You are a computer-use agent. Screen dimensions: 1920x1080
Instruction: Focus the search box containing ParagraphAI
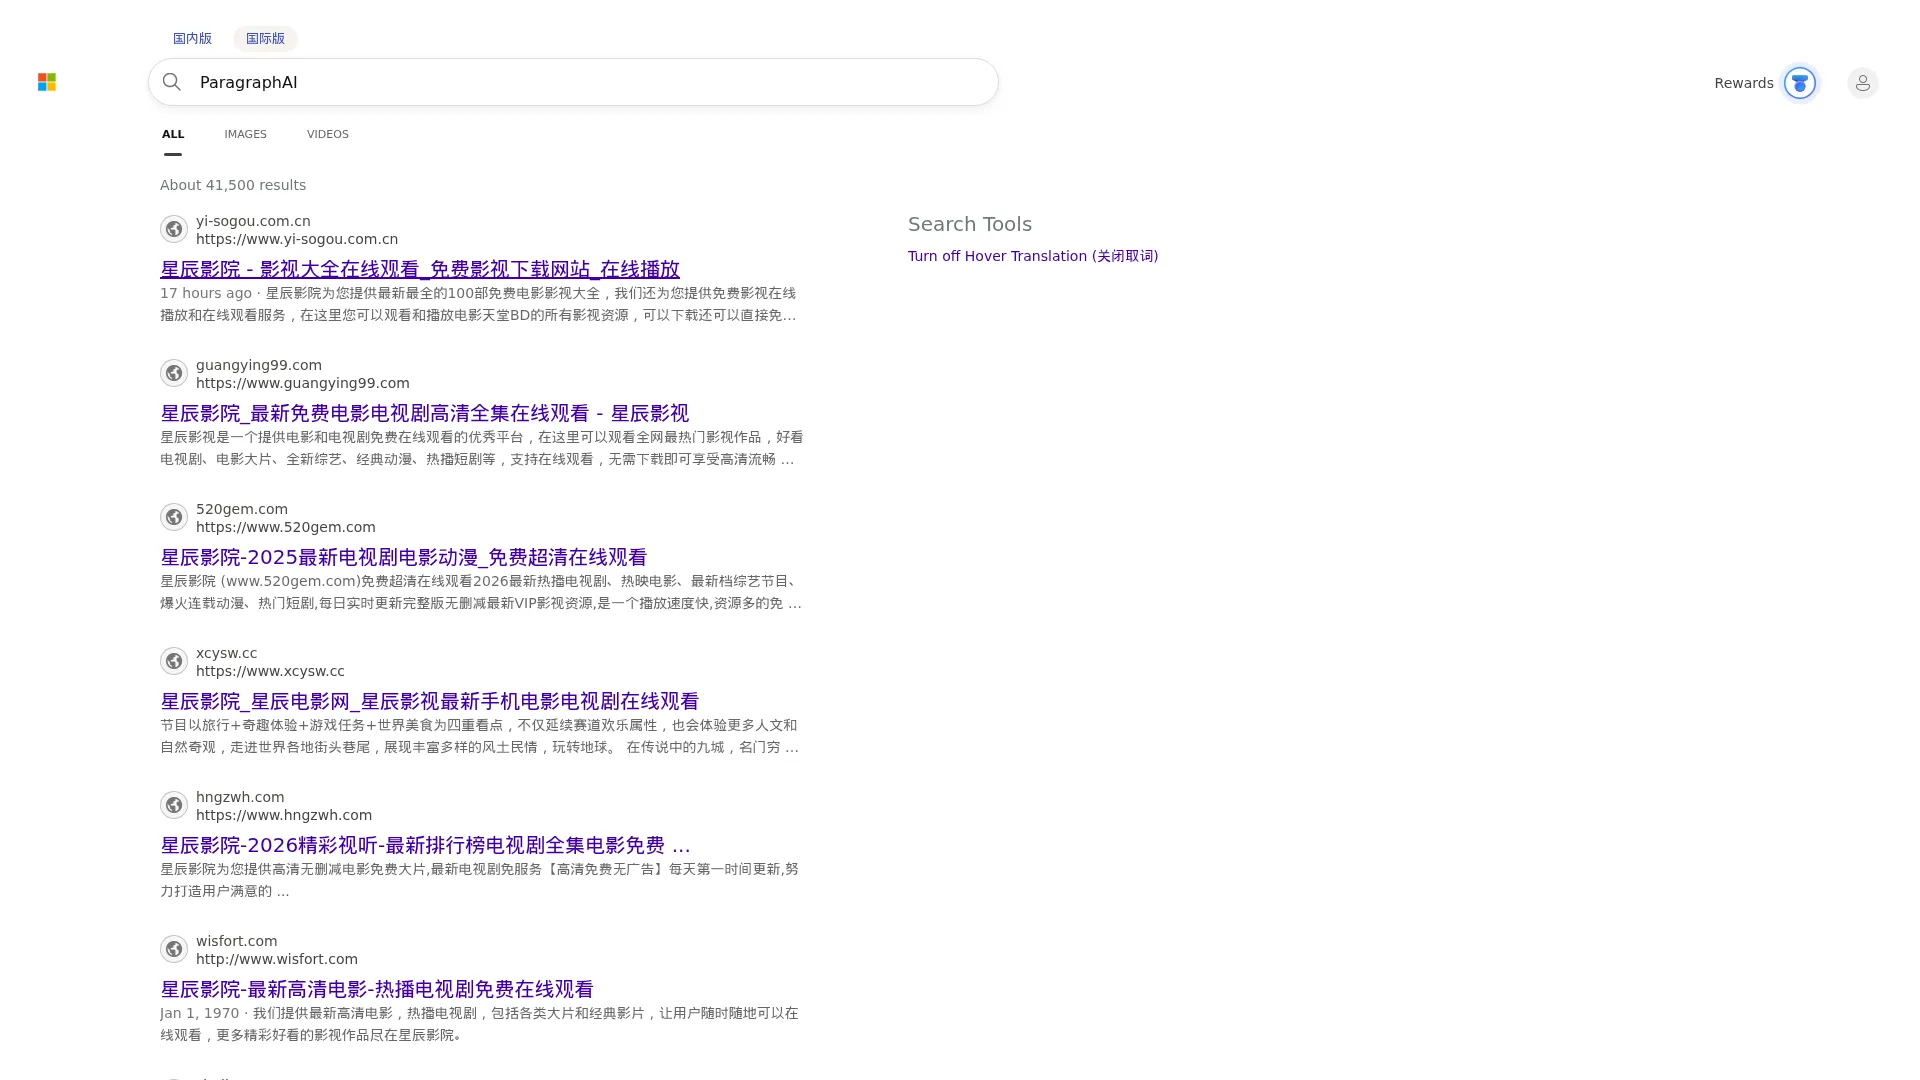pos(573,82)
